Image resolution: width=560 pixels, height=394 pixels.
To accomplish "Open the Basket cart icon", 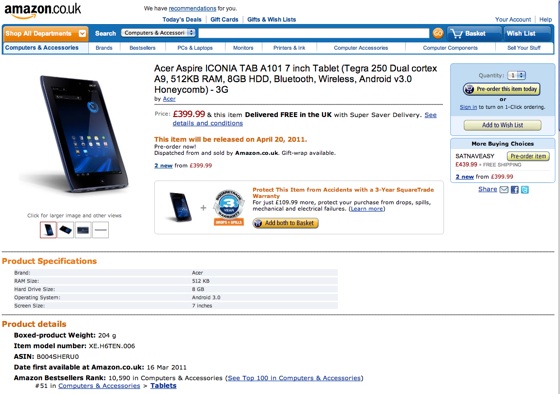I will click(457, 34).
